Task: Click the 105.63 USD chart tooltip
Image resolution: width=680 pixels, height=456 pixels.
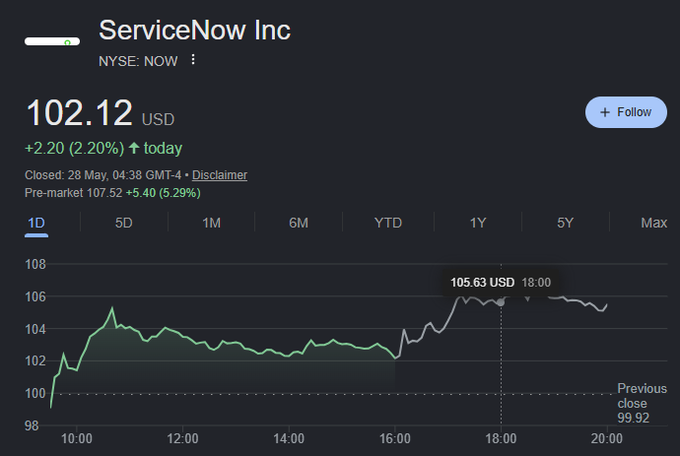Action: pyautogui.click(x=500, y=282)
